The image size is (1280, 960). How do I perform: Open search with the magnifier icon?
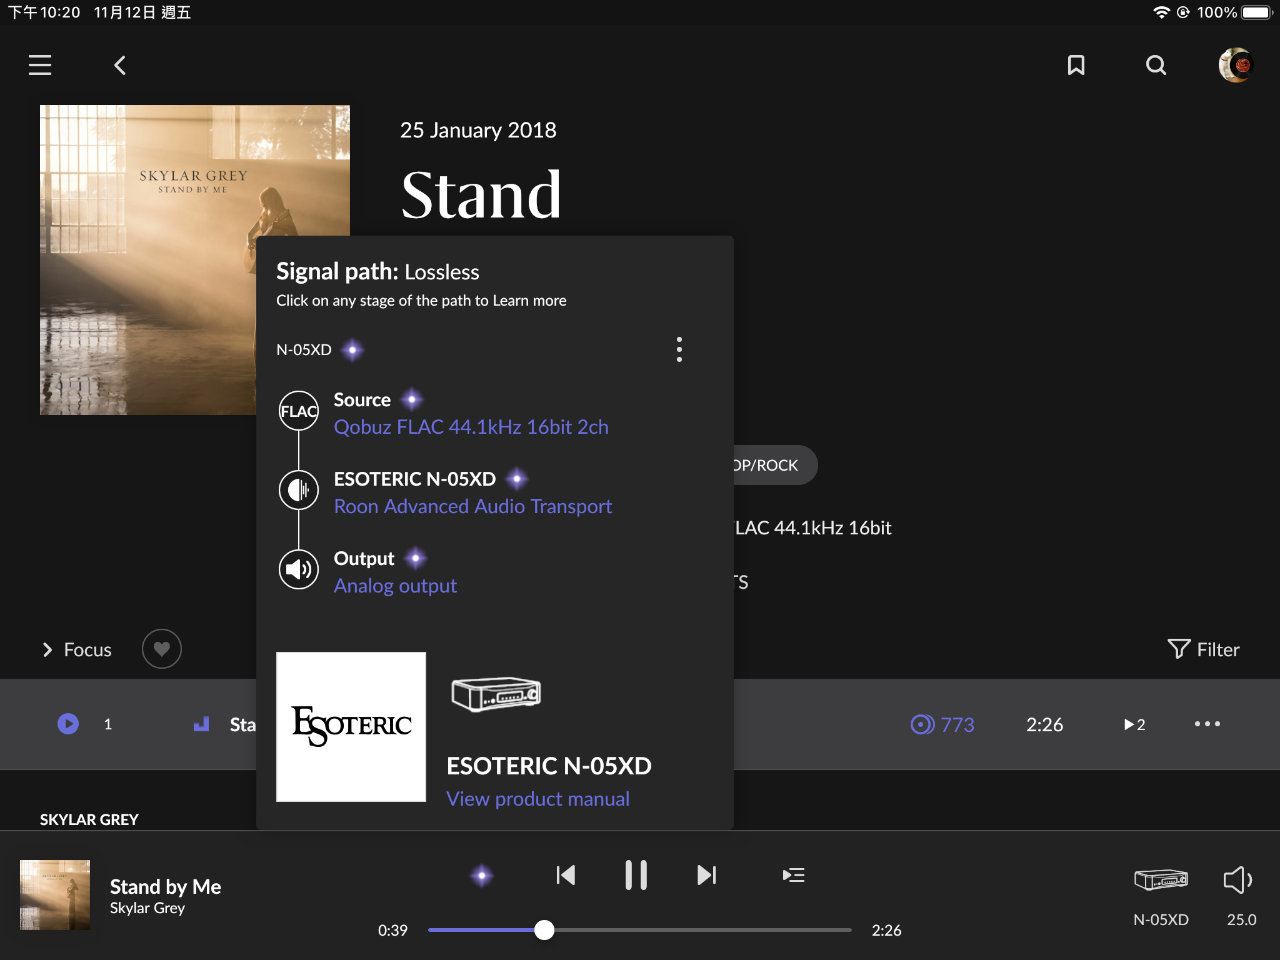click(1156, 65)
